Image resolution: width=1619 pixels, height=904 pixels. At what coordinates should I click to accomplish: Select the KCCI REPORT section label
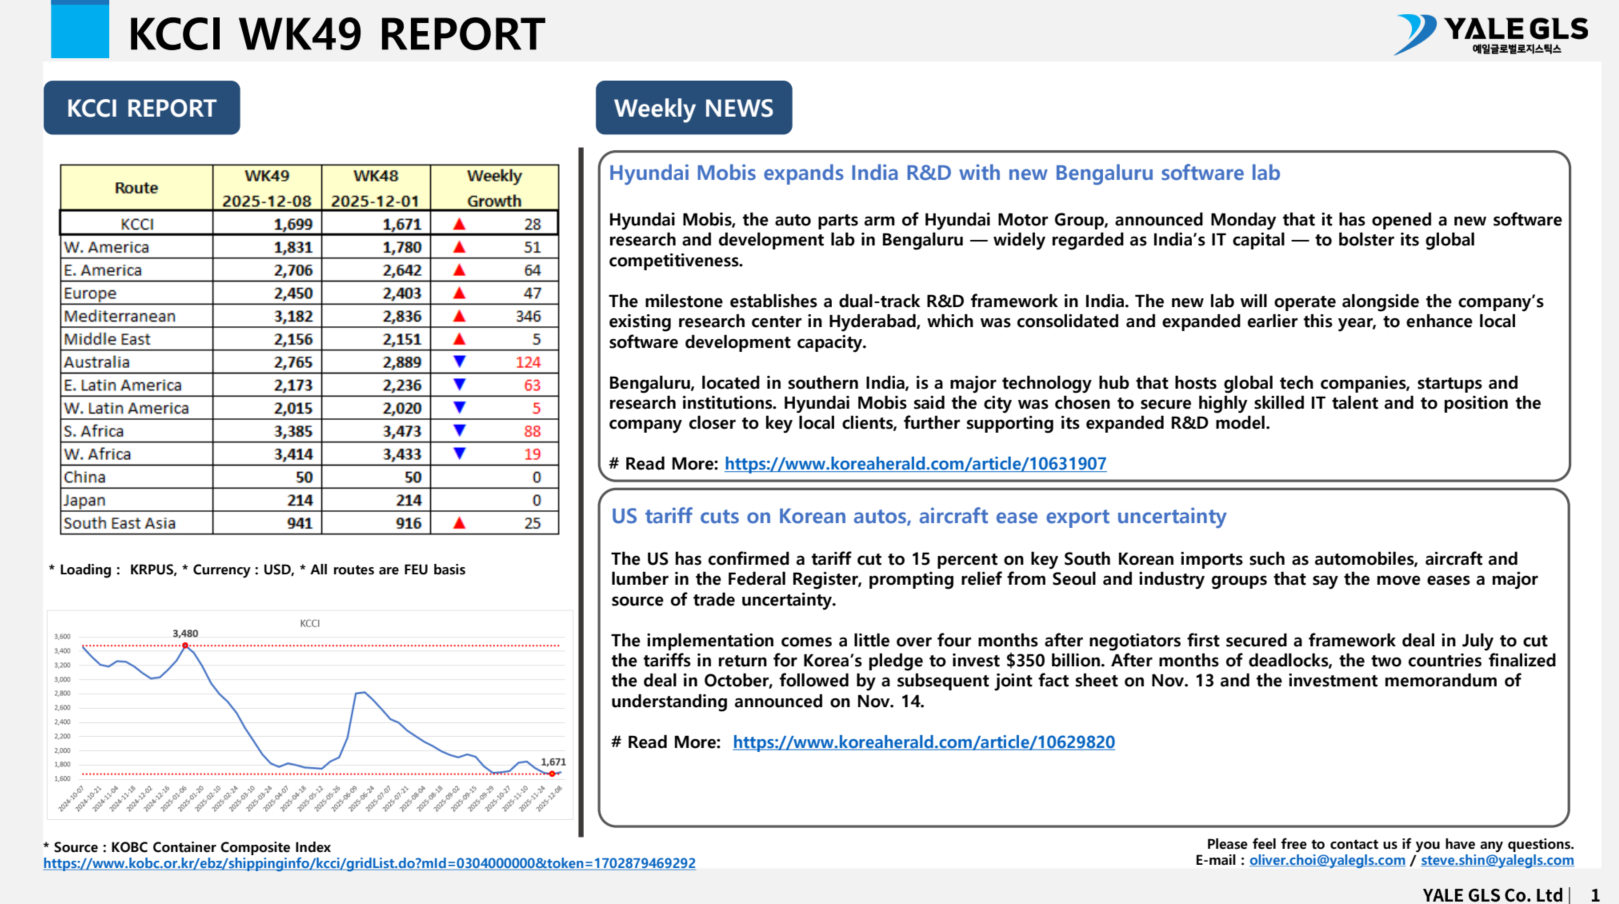coord(141,108)
